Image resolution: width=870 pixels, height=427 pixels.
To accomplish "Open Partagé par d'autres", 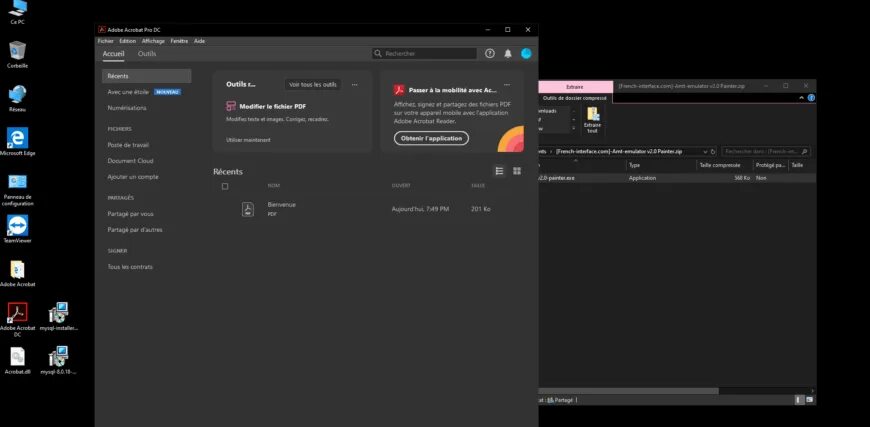I will coord(135,230).
